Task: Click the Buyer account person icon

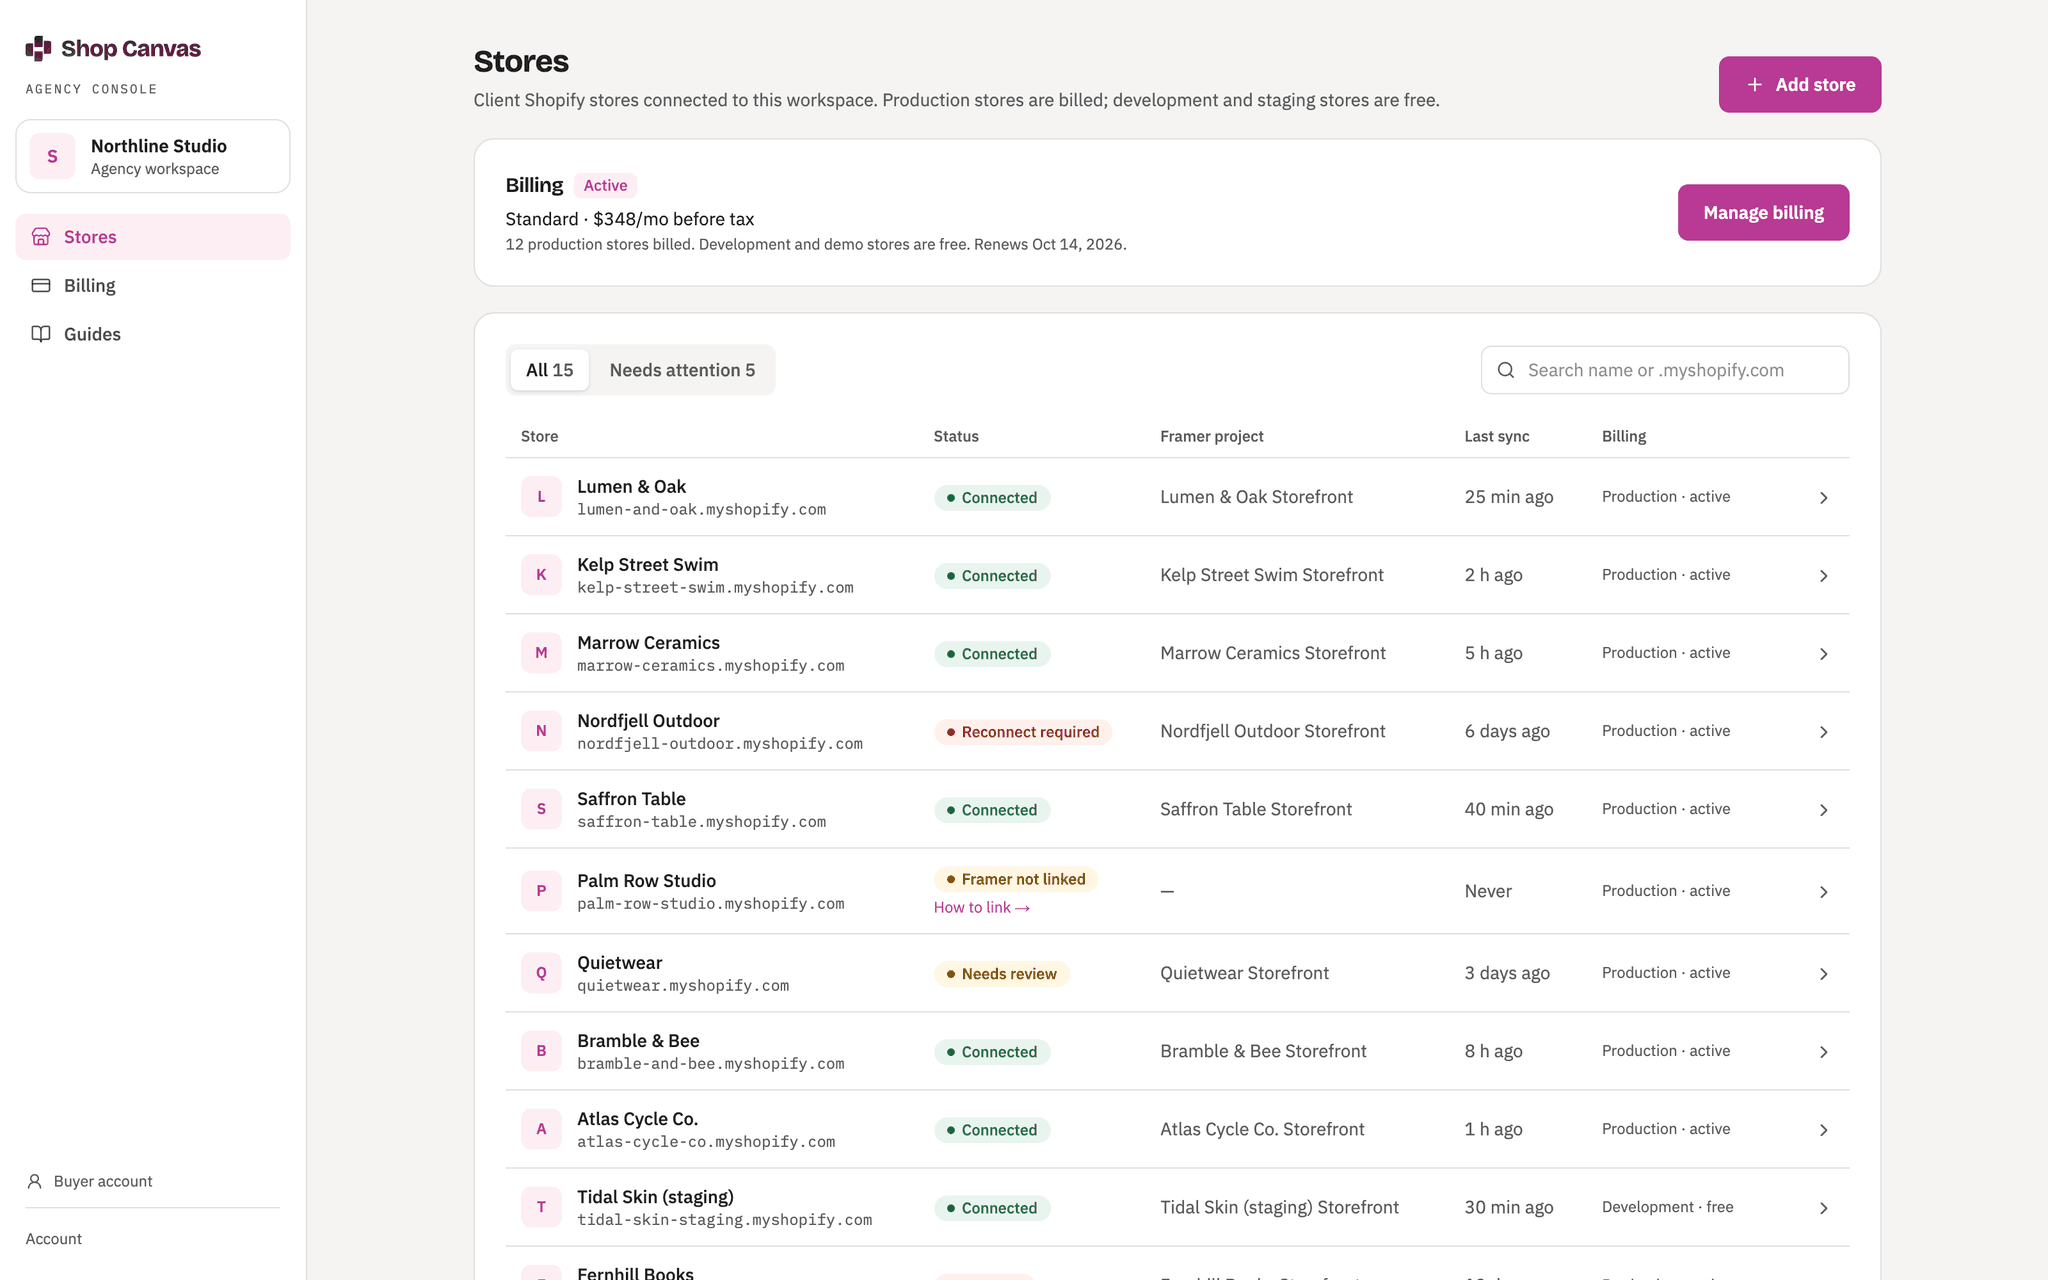Action: coord(35,1181)
